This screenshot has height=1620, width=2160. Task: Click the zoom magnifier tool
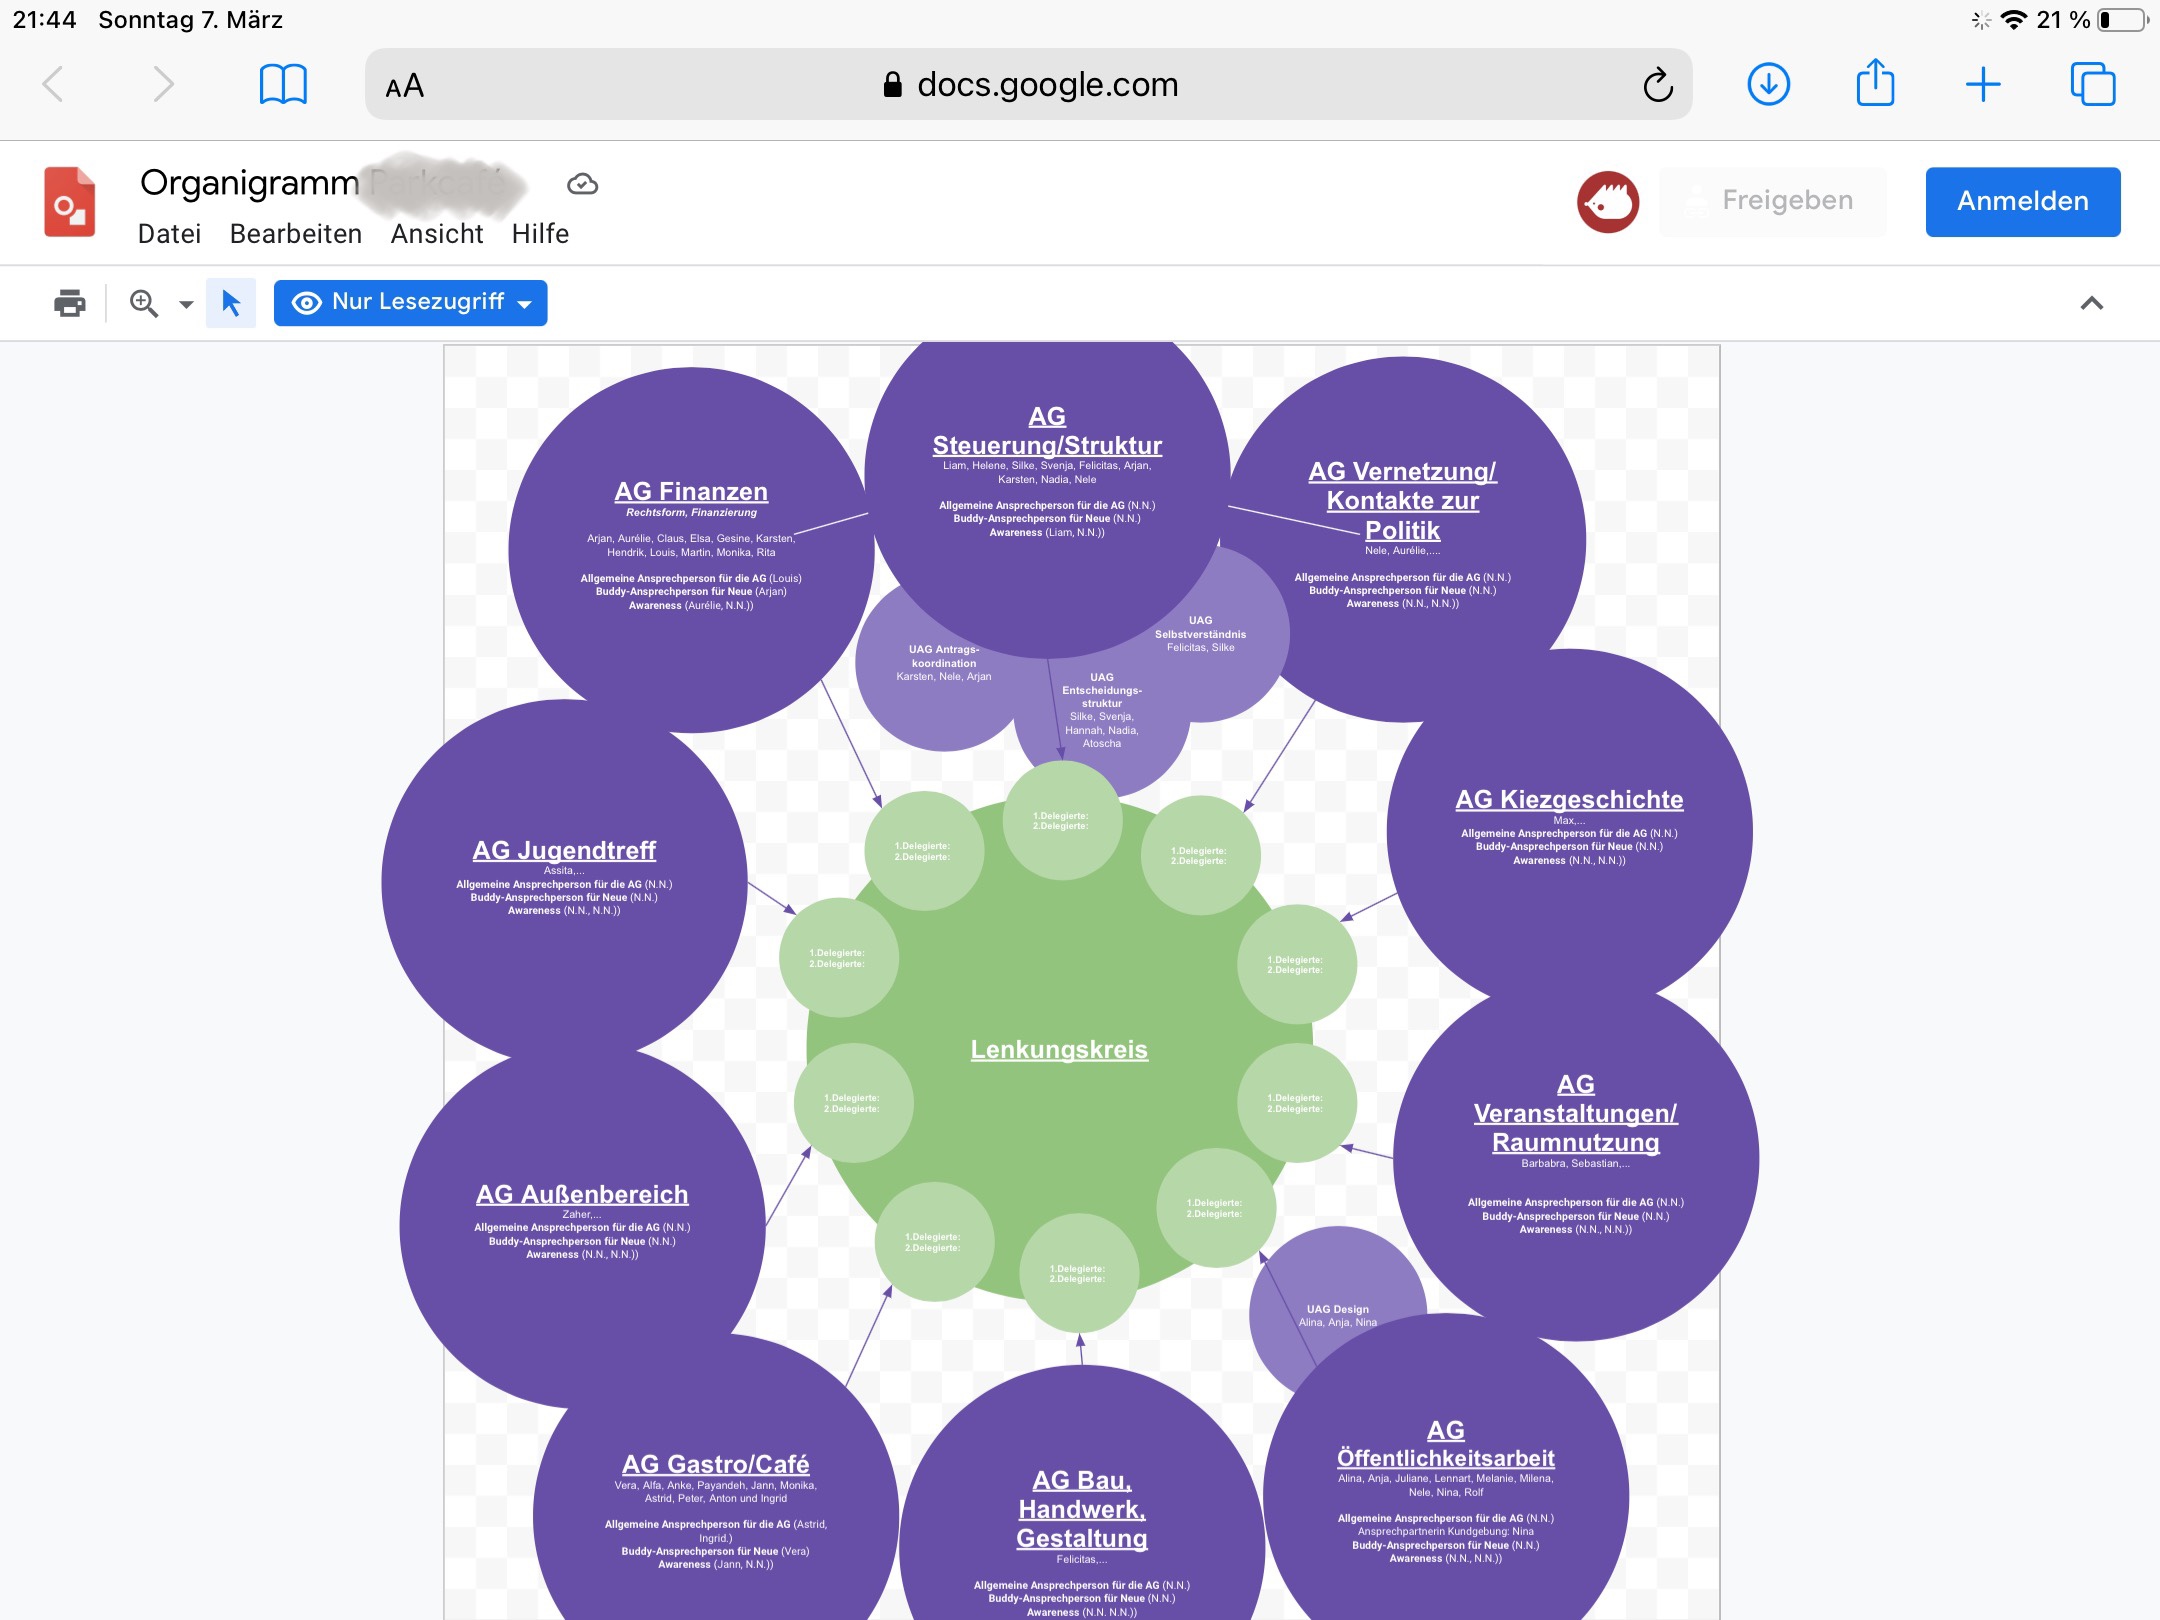(144, 303)
